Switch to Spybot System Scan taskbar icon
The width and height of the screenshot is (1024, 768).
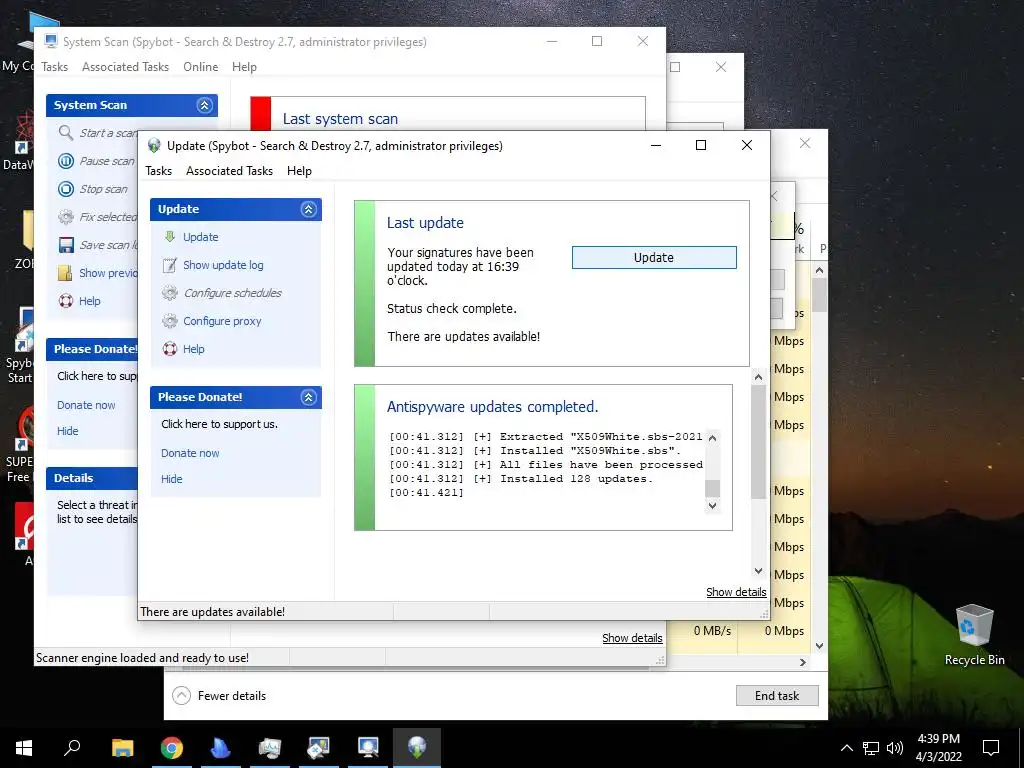click(x=368, y=748)
